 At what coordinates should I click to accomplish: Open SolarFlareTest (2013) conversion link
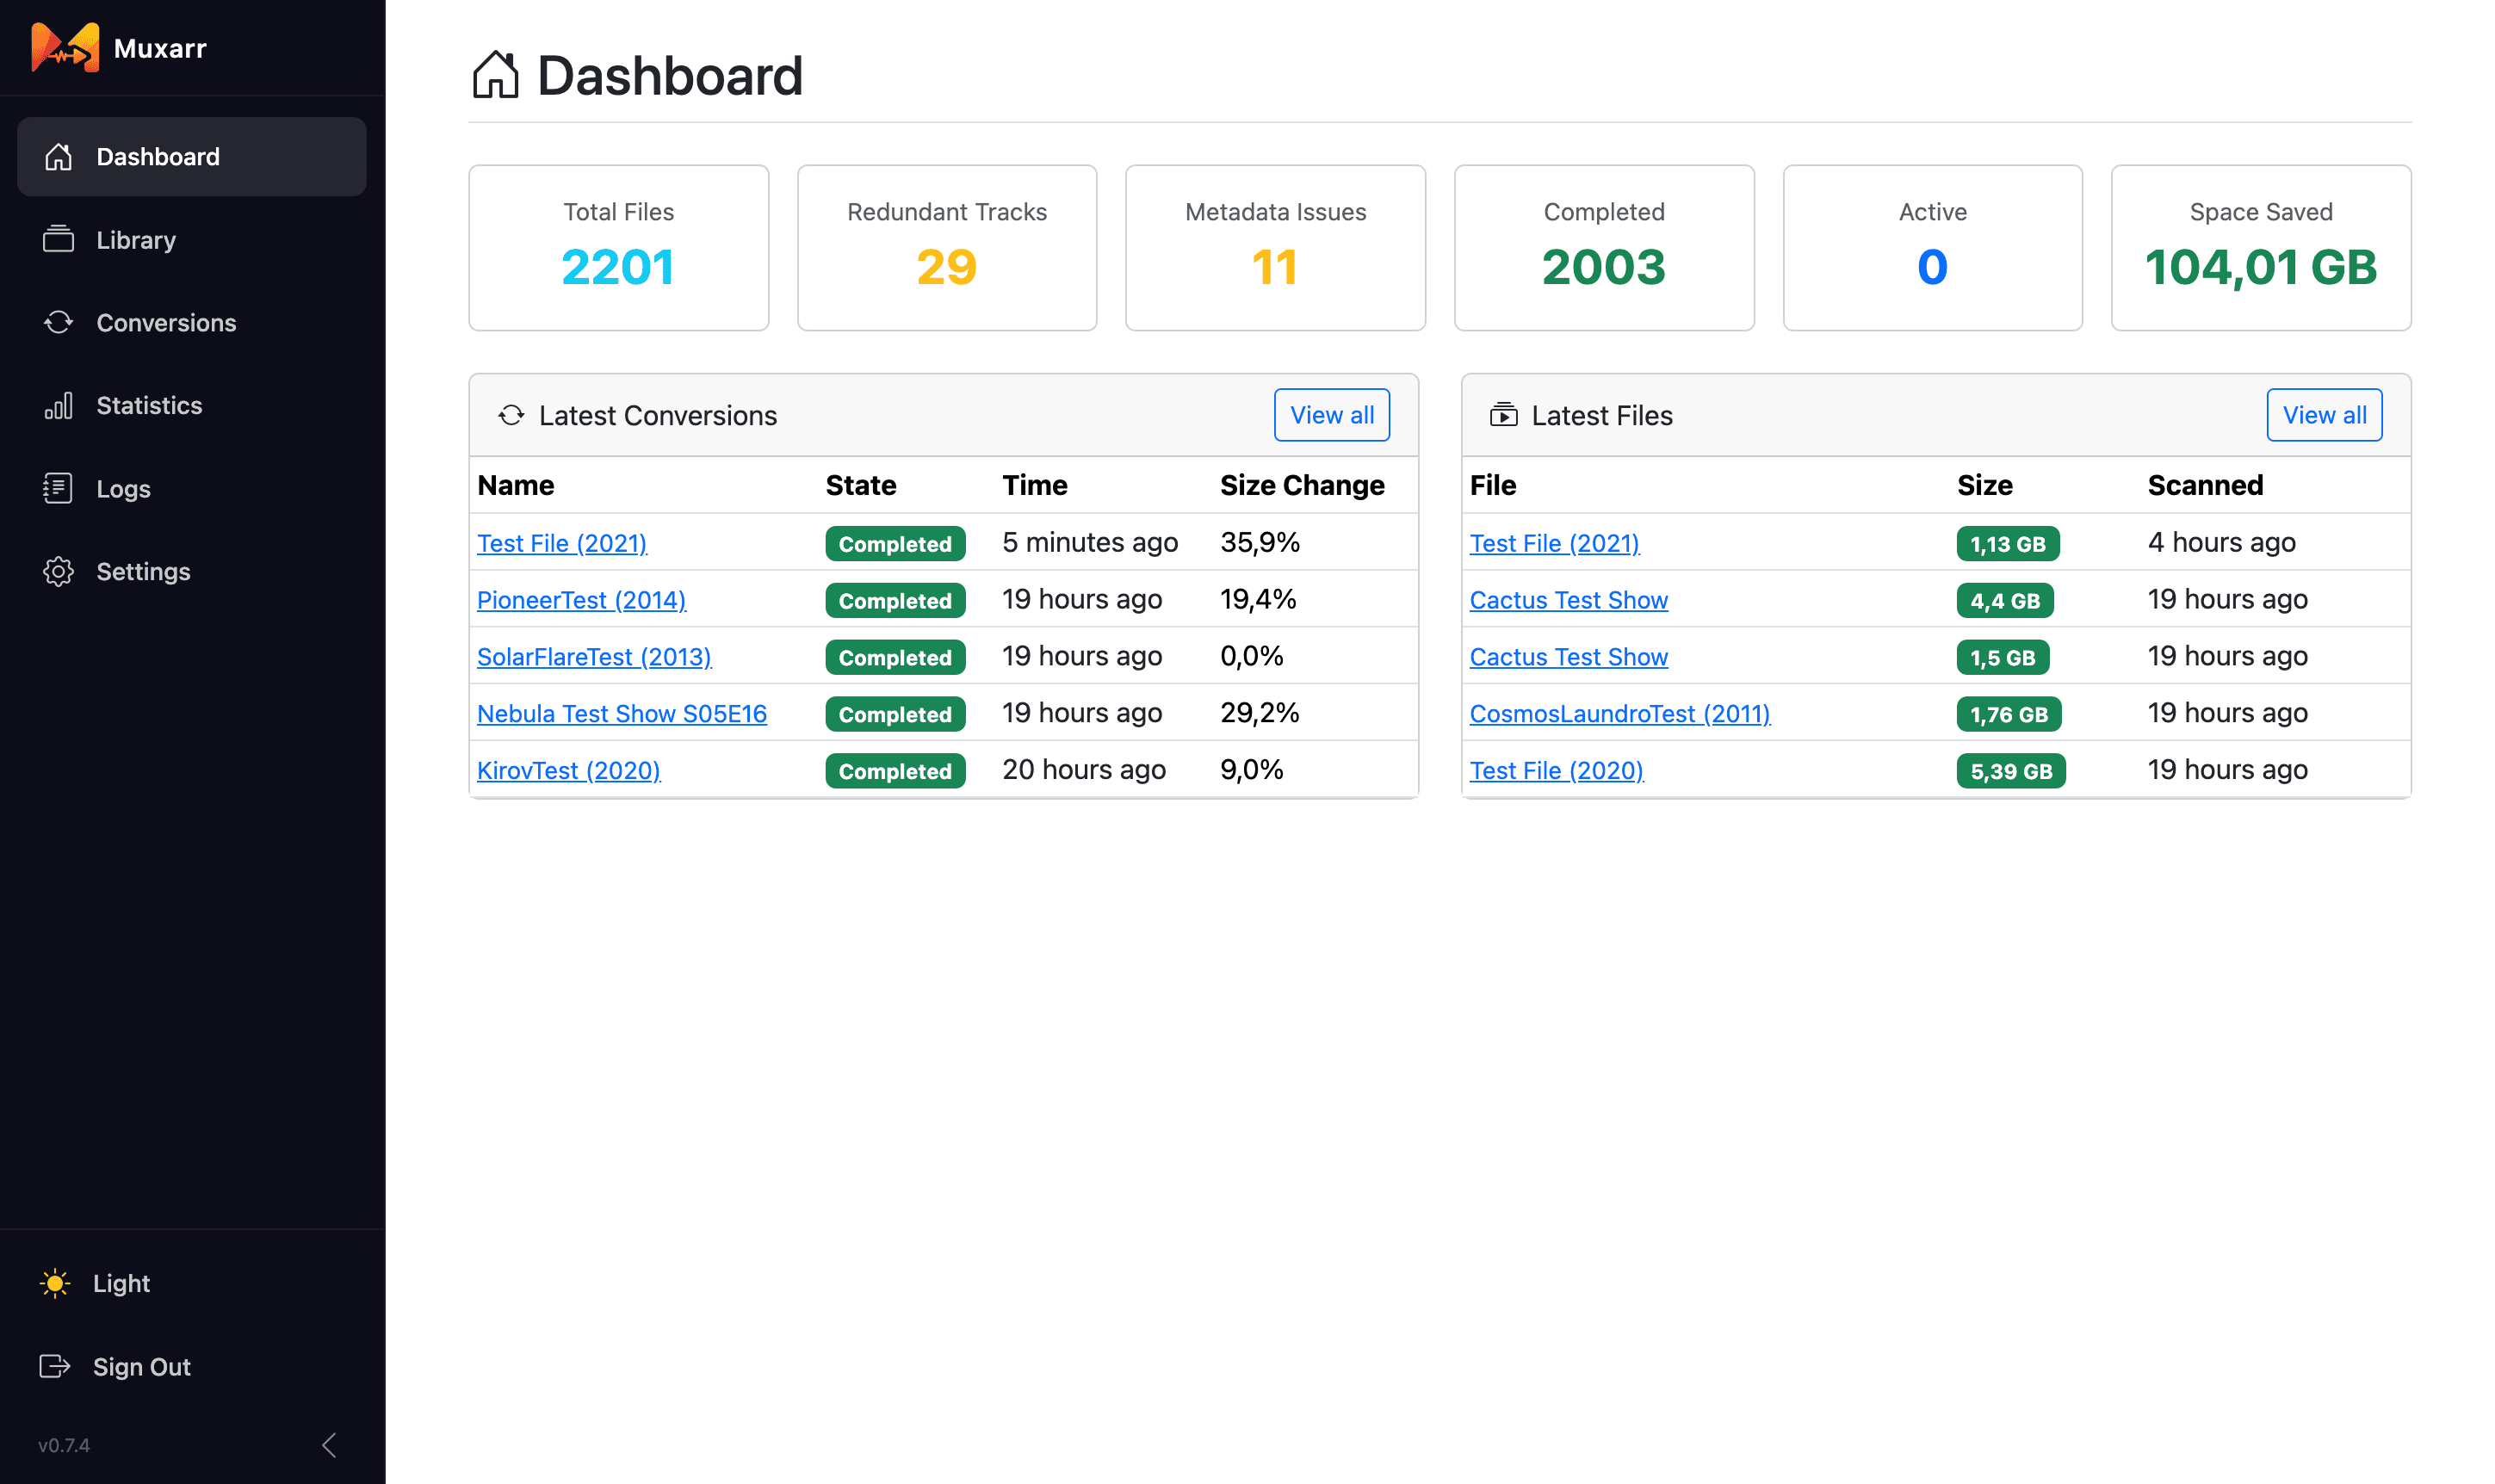click(594, 657)
